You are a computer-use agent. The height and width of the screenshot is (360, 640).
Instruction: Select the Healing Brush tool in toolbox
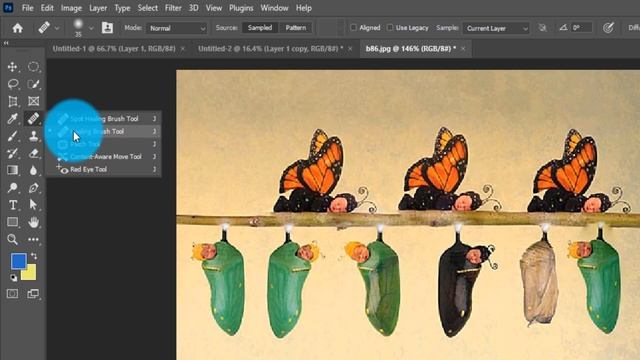coord(33,118)
